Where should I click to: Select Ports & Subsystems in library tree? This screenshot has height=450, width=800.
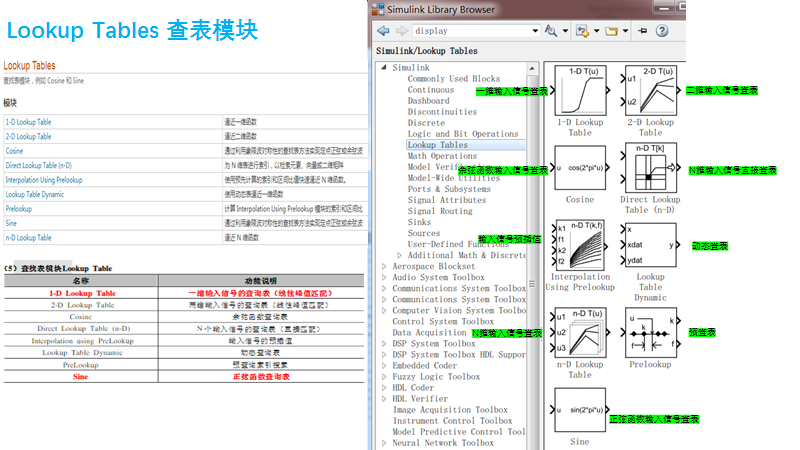[449, 189]
